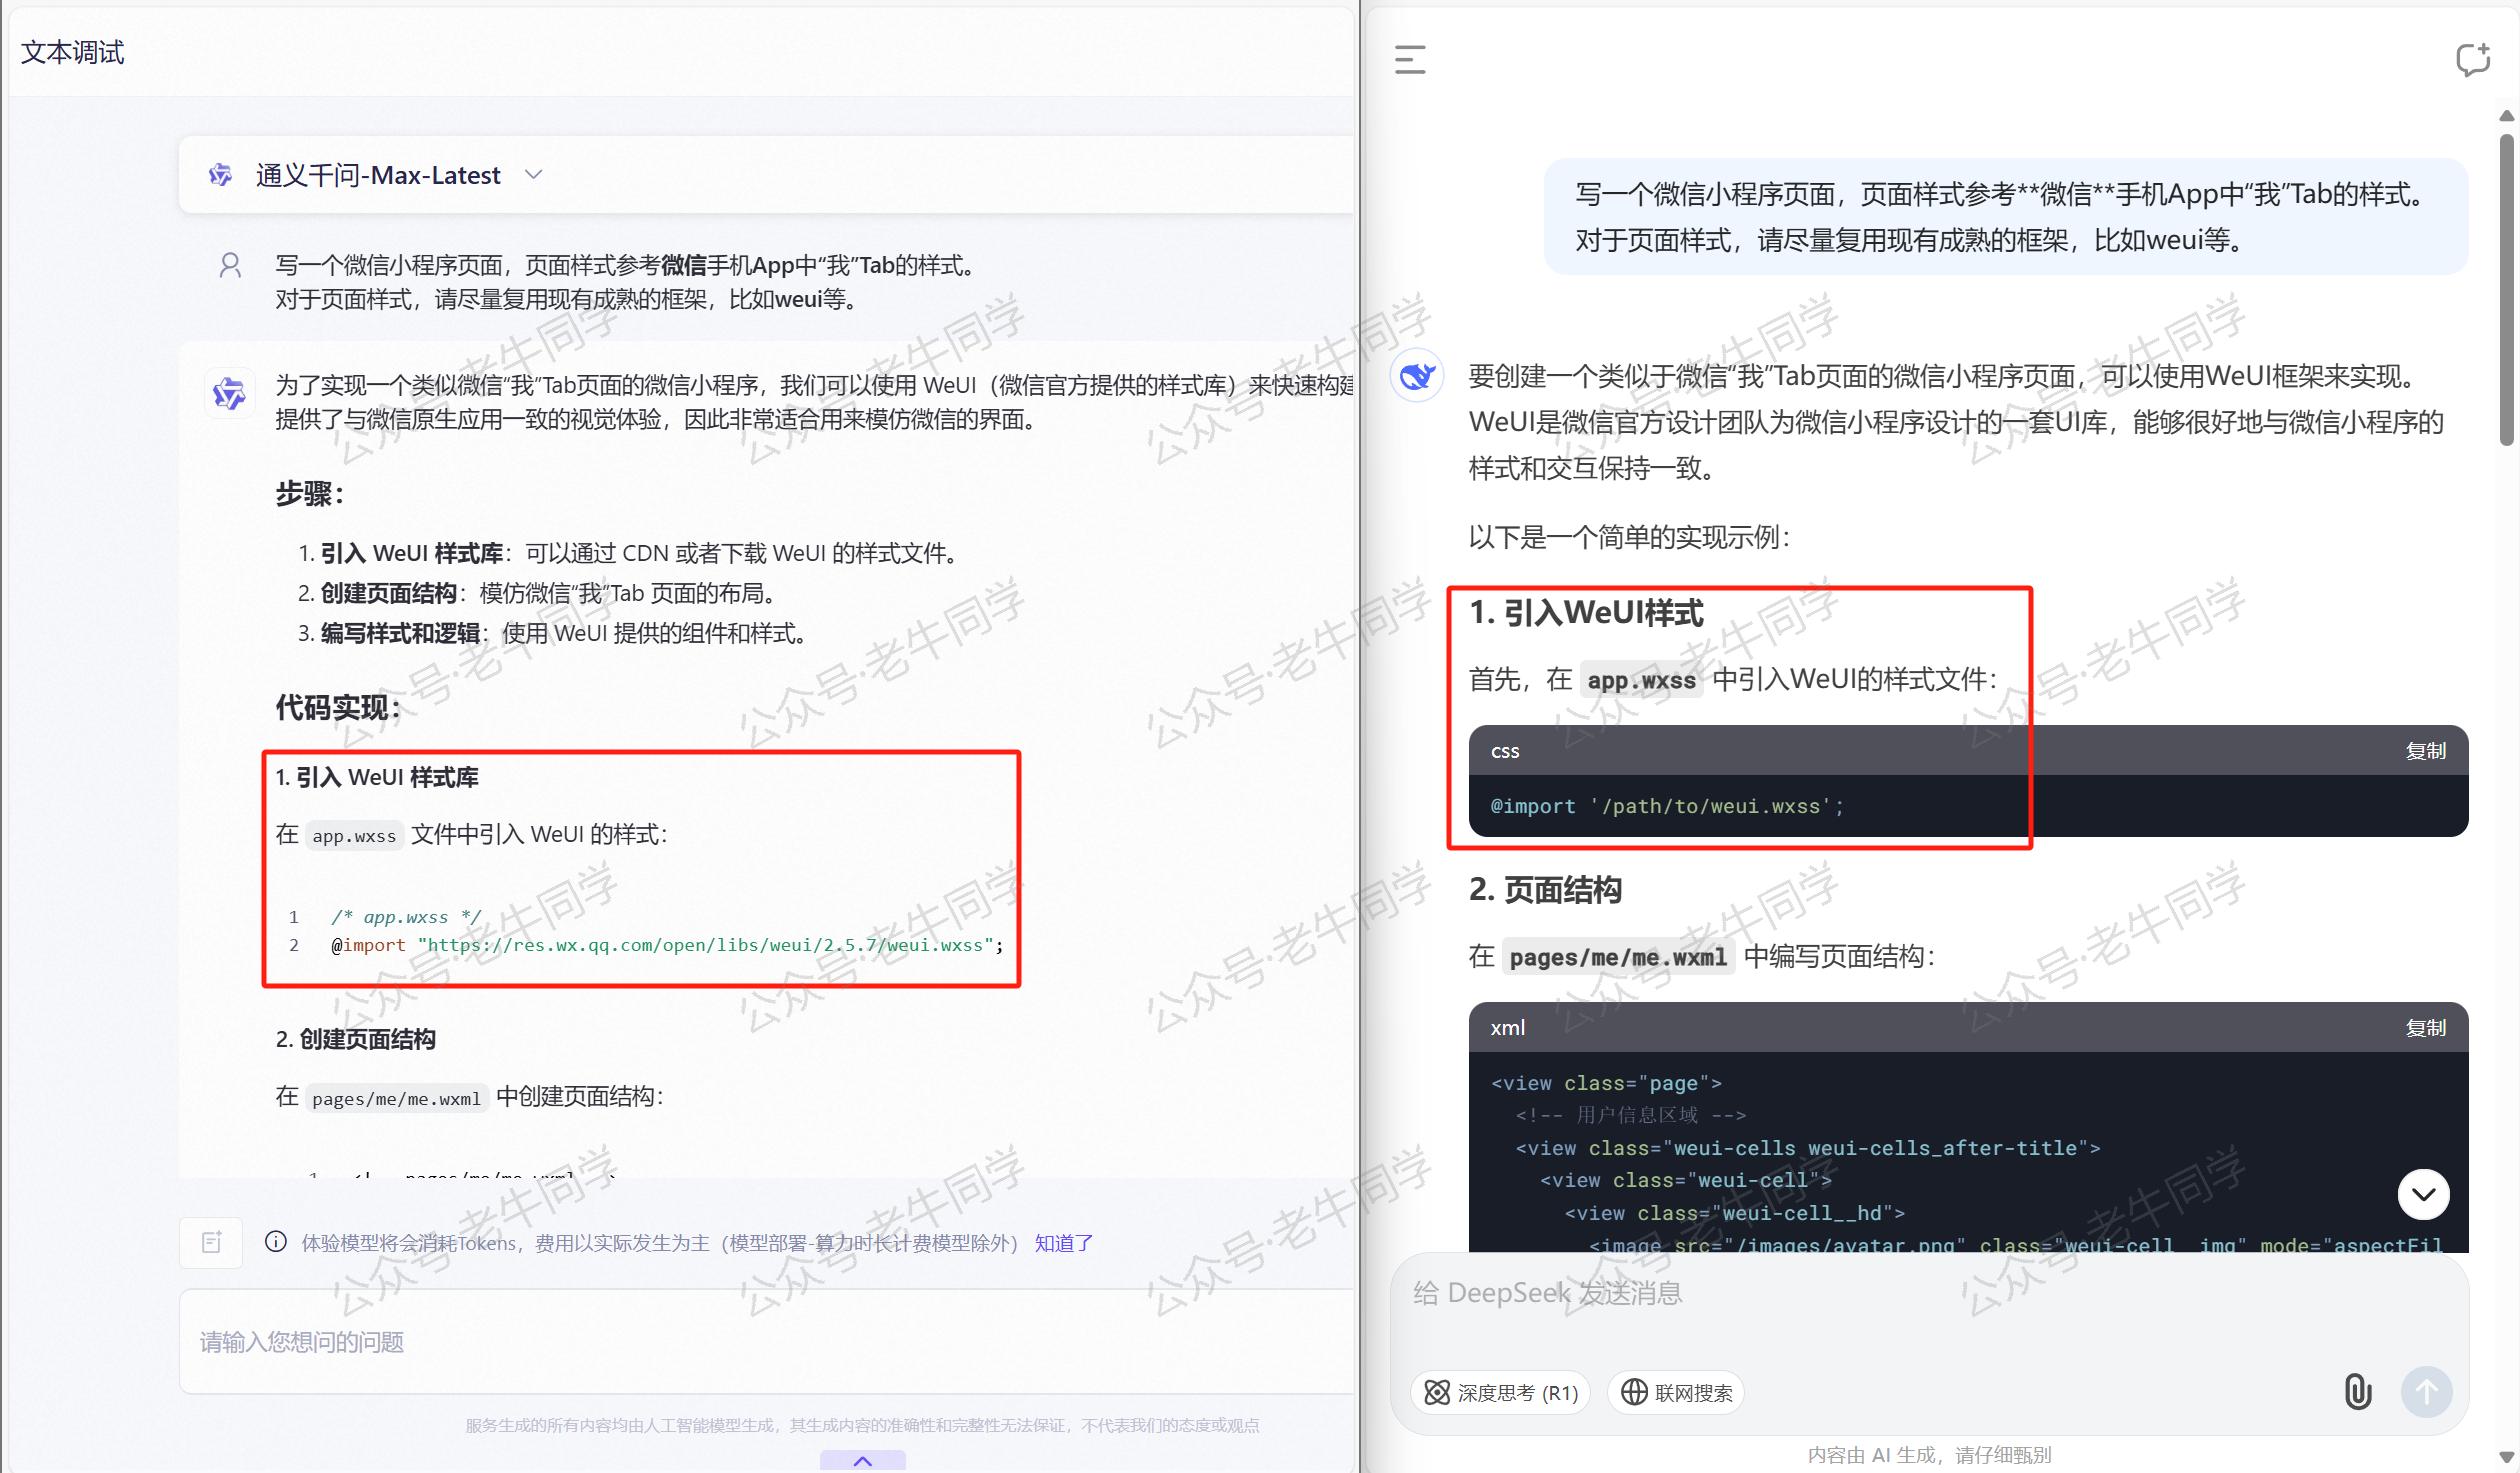
Task: Copy the xml code block
Action: click(x=2425, y=1027)
